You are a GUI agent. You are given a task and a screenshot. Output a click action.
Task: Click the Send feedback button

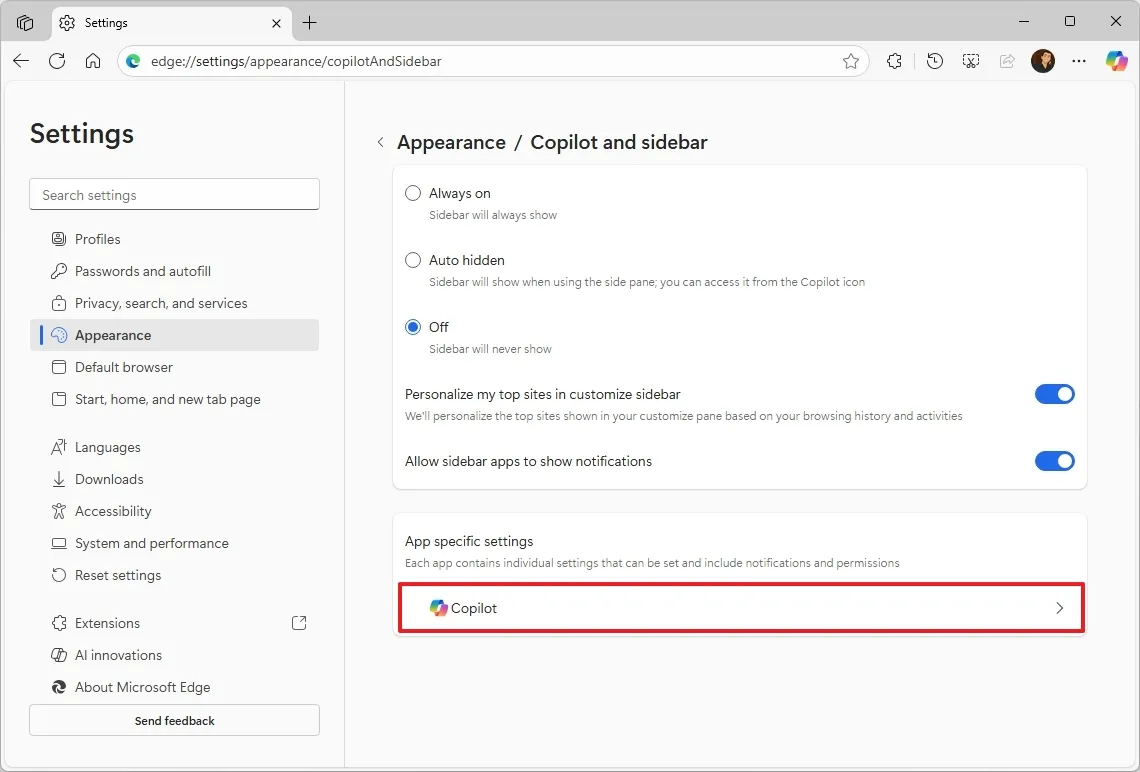point(174,720)
